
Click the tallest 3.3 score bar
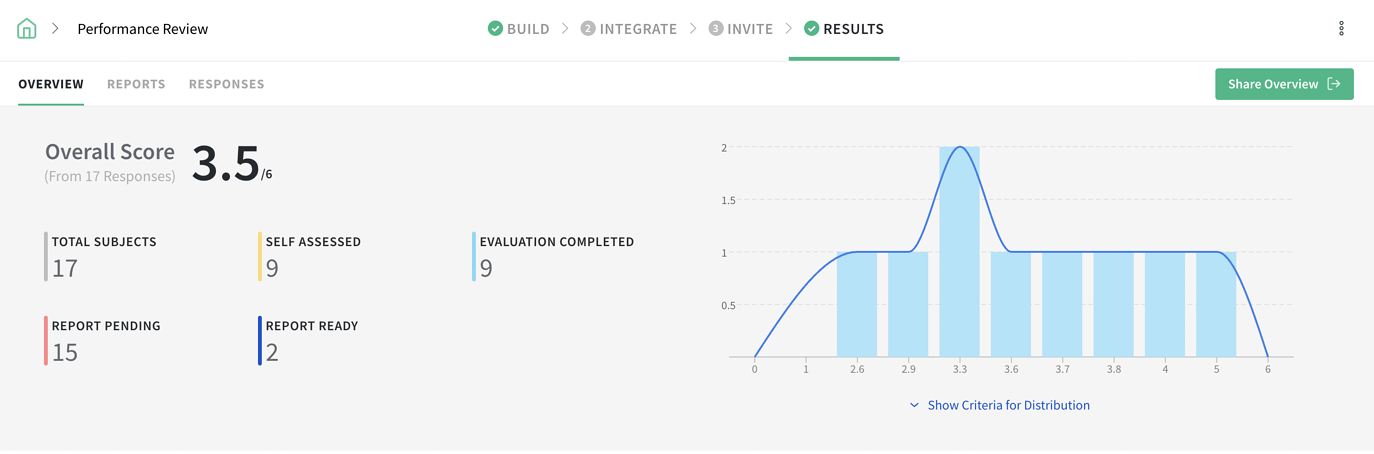(x=960, y=252)
